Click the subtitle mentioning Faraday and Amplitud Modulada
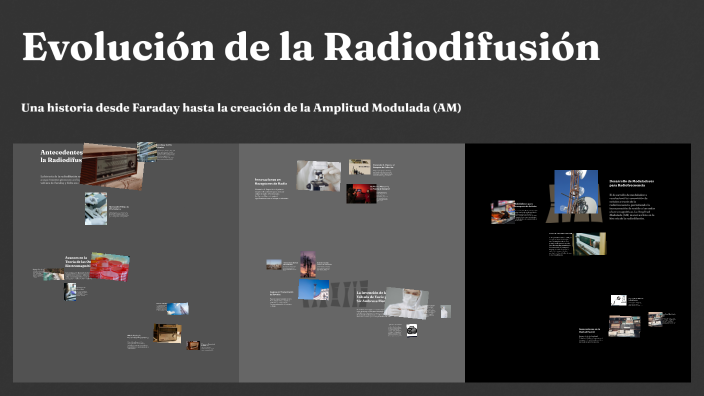Screen dimensions: 704x396 click(x=241, y=108)
